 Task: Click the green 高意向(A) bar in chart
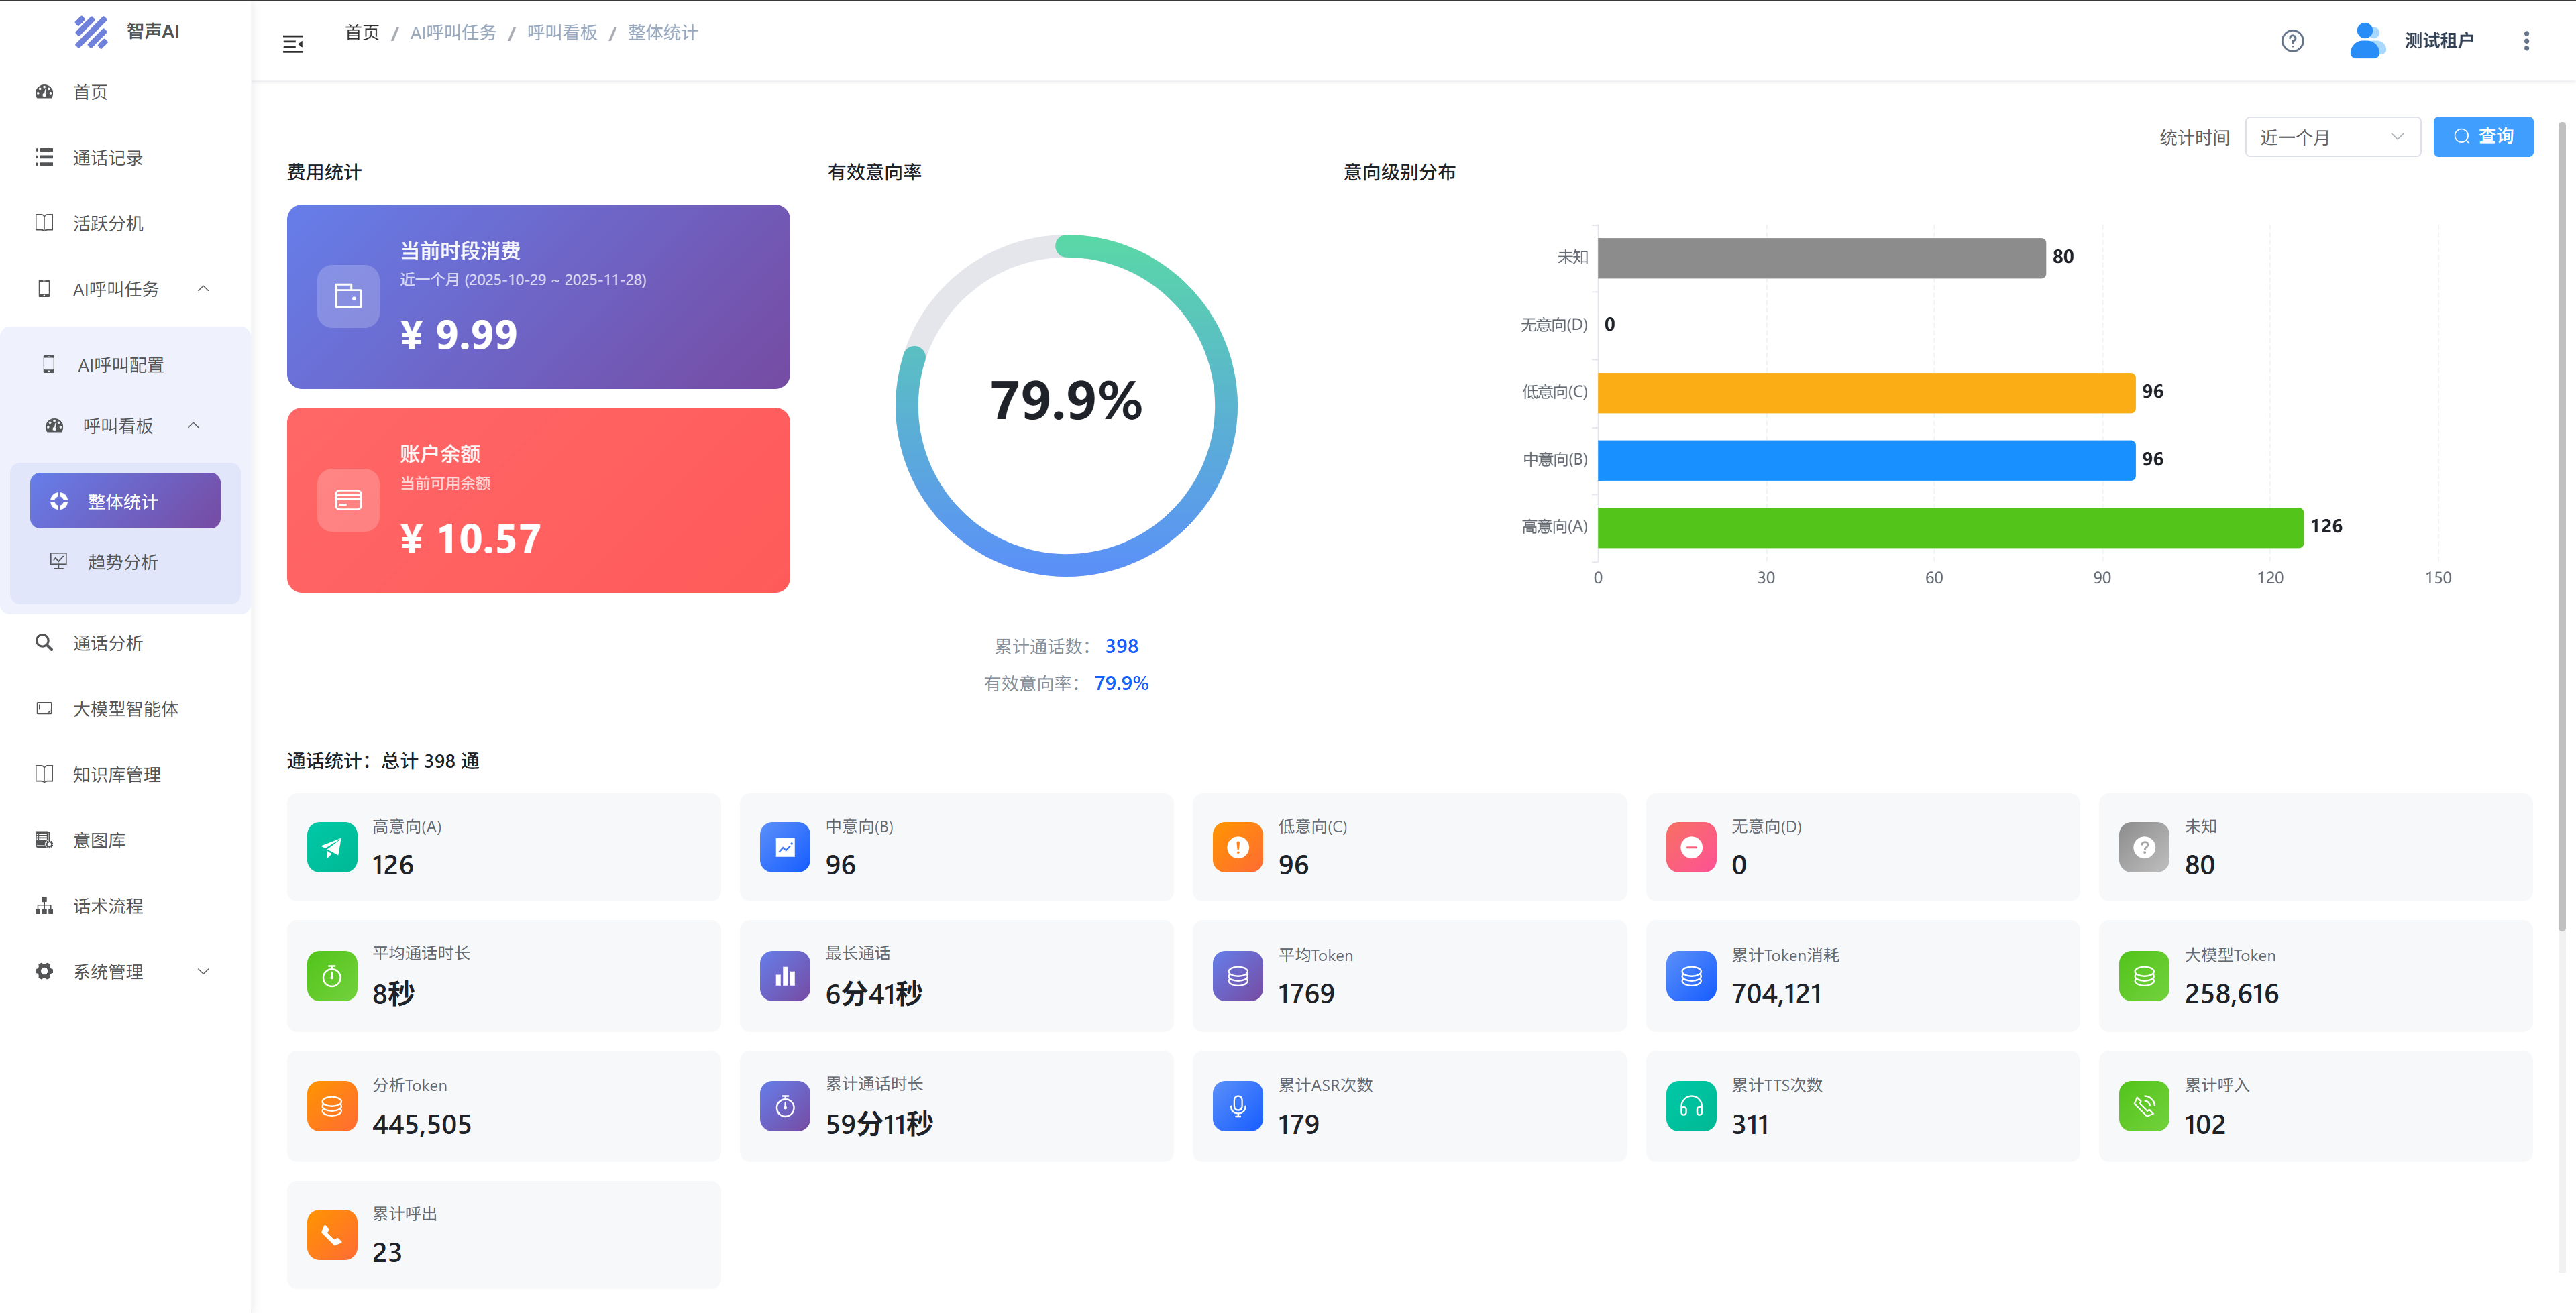point(1949,527)
